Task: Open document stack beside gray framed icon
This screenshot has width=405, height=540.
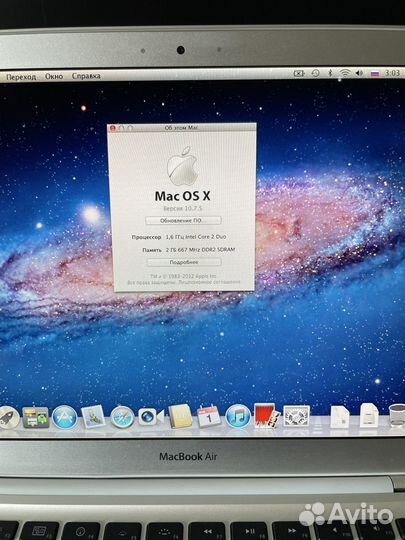Action: (340, 416)
